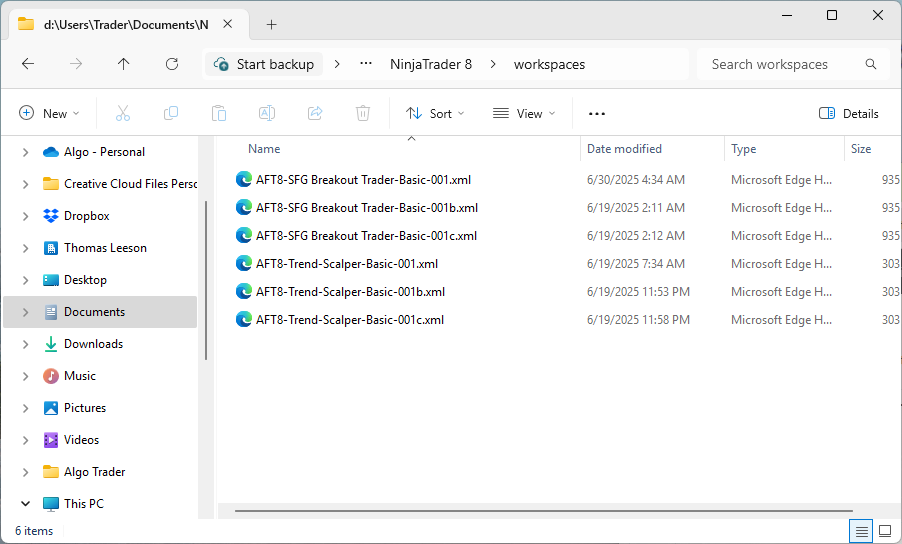
Task: Click the folder icon in the tab title
Action: 26,24
